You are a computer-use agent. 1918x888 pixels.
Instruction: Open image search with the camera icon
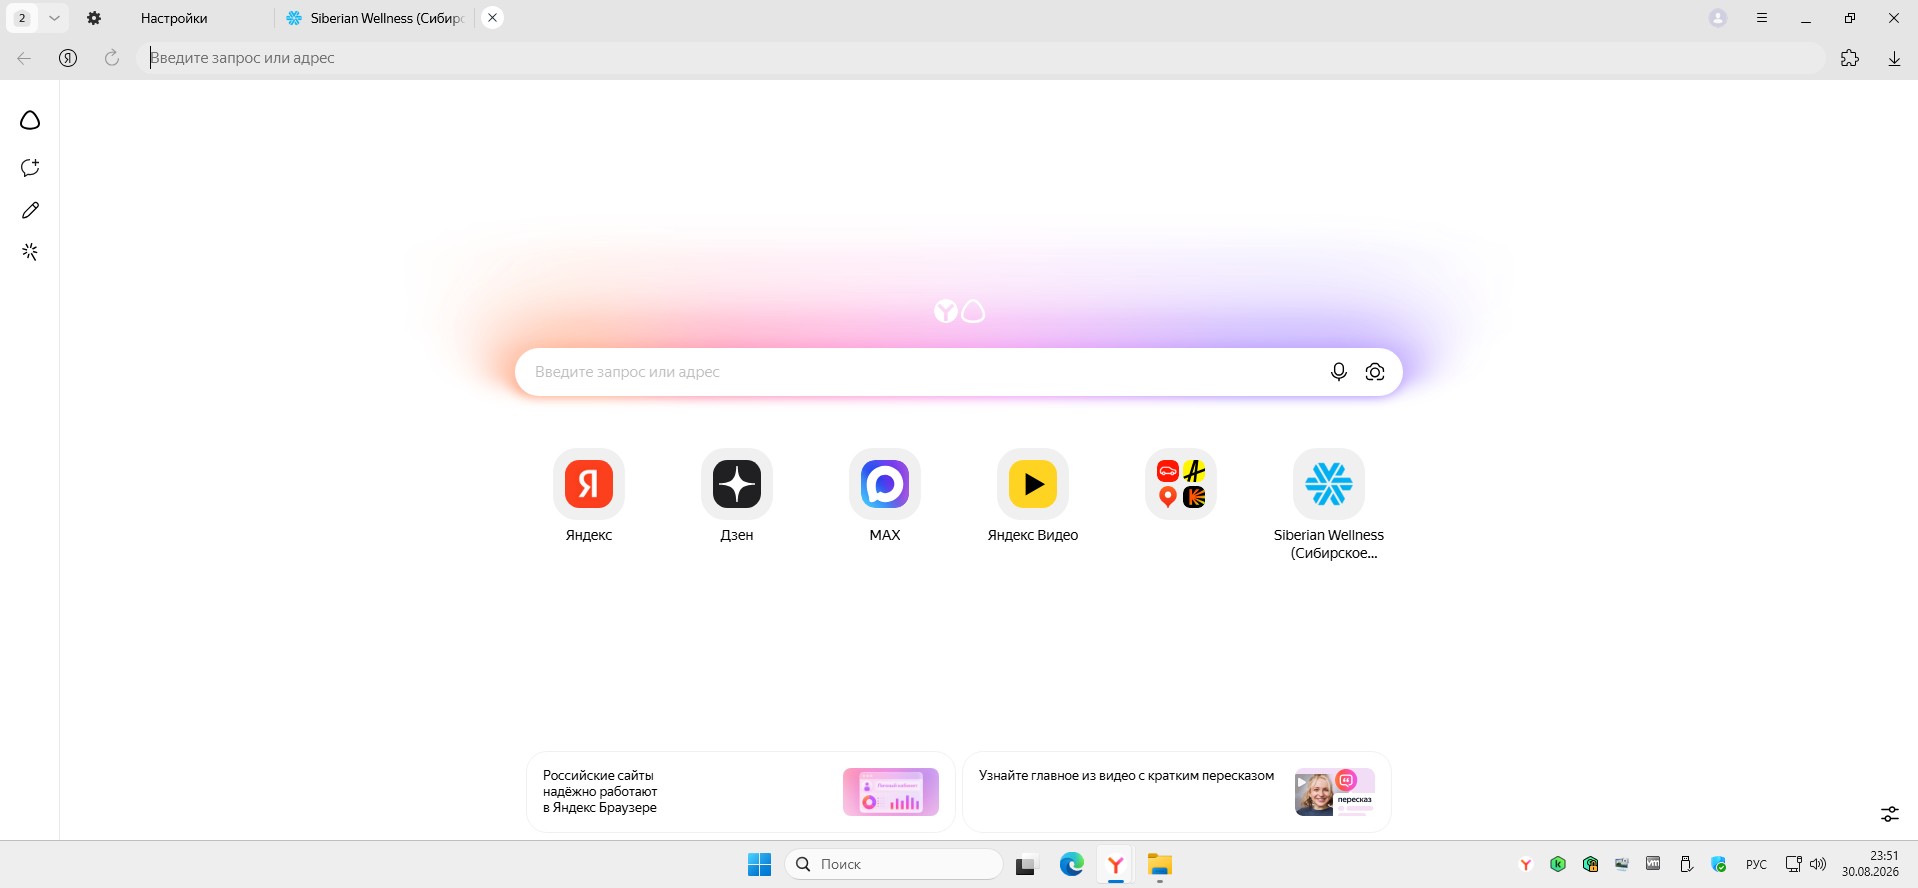pyautogui.click(x=1375, y=372)
